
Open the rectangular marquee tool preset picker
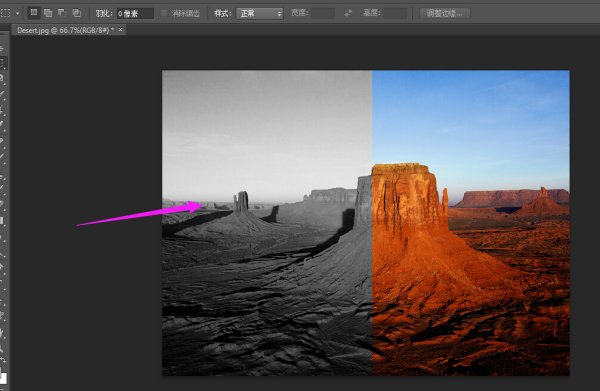pos(5,13)
